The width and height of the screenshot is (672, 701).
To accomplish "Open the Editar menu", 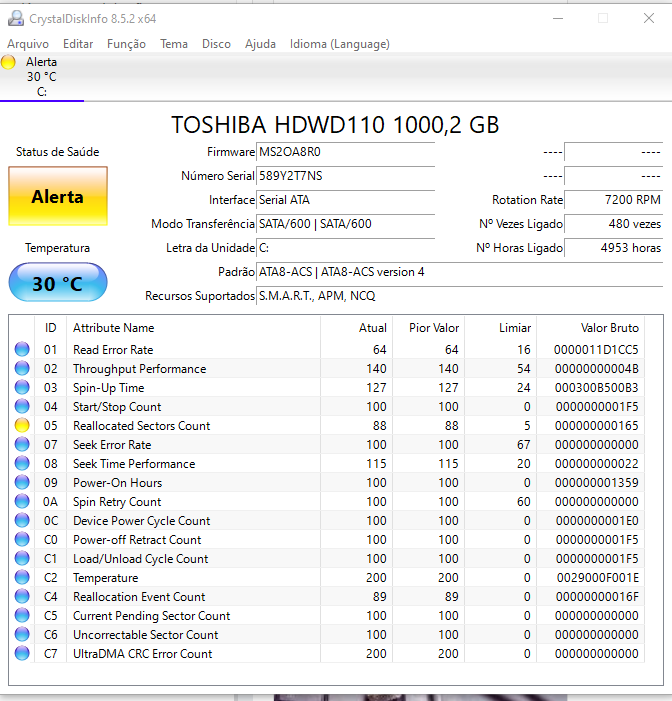I will pyautogui.click(x=78, y=44).
